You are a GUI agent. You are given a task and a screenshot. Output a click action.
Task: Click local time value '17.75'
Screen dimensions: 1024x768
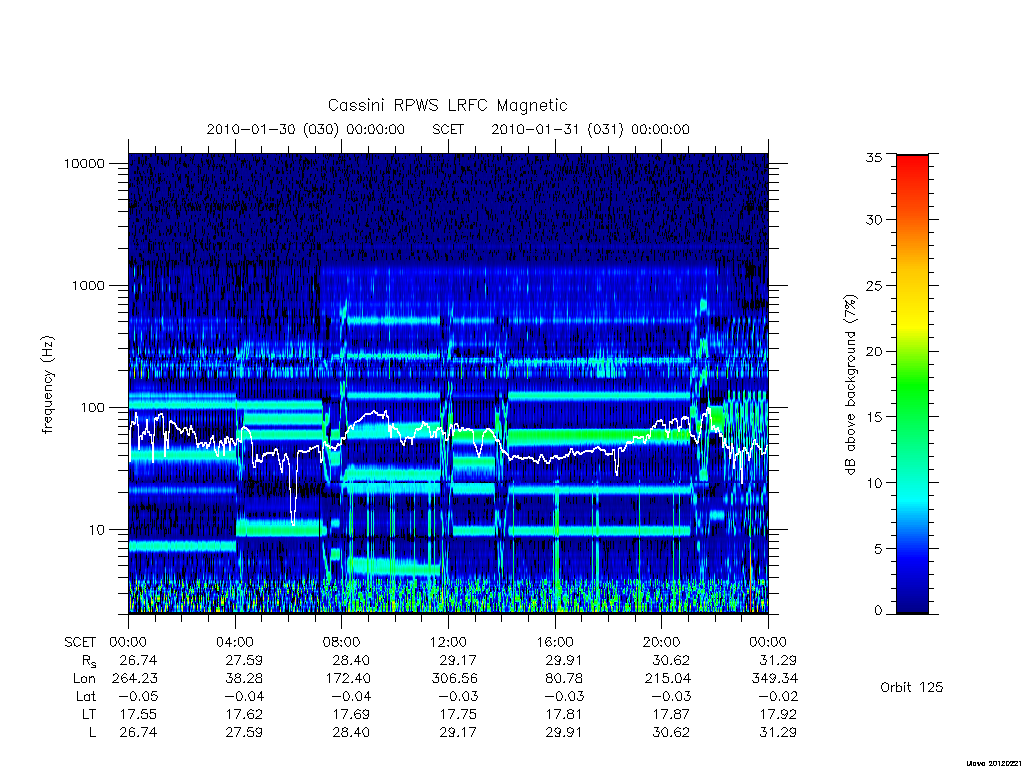(458, 714)
